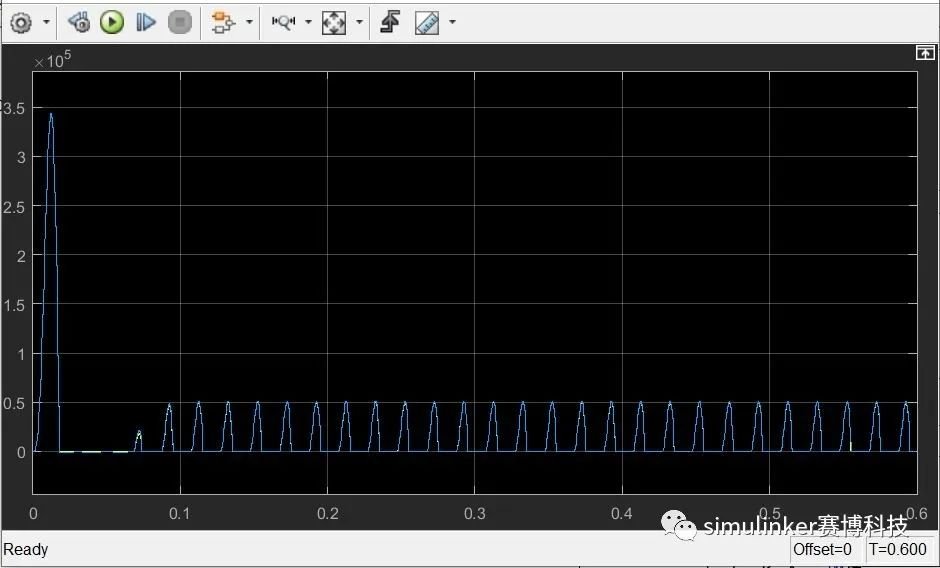The image size is (940, 568).
Task: Click the Offset=0 status field
Action: point(822,549)
